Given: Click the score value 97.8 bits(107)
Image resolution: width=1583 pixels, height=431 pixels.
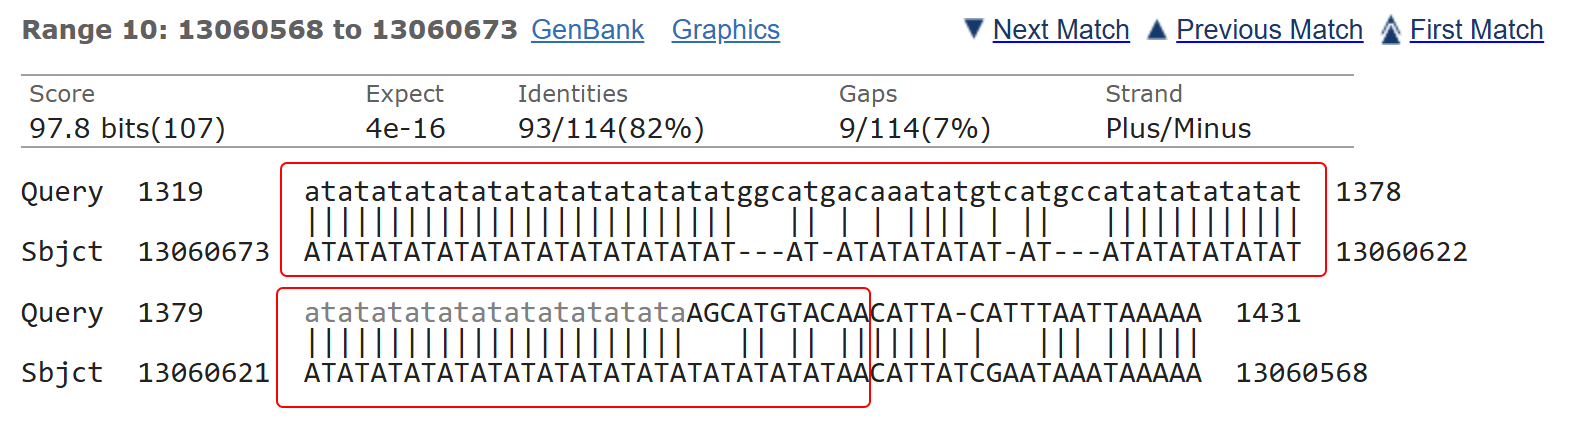Looking at the screenshot, I should [x=127, y=128].
